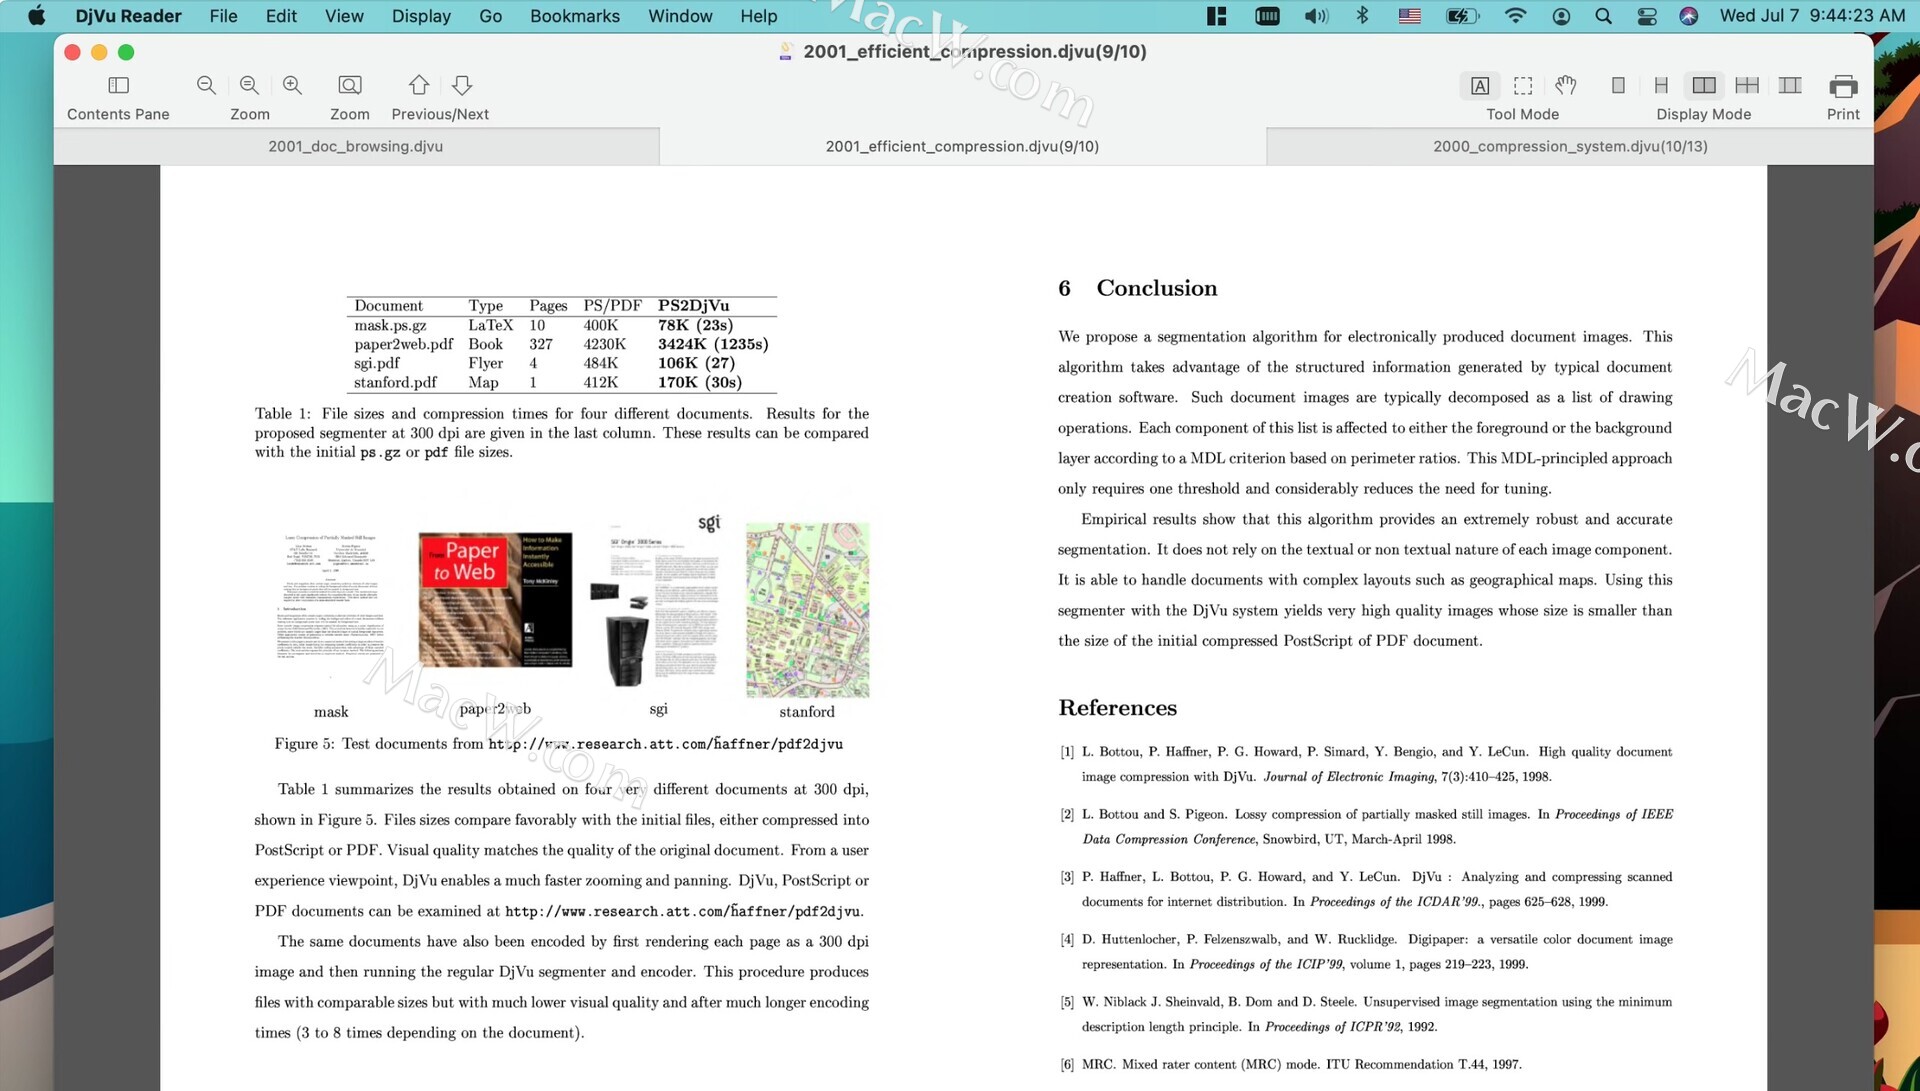Click reference number [4]
This screenshot has height=1091, width=1920.
(x=1067, y=940)
